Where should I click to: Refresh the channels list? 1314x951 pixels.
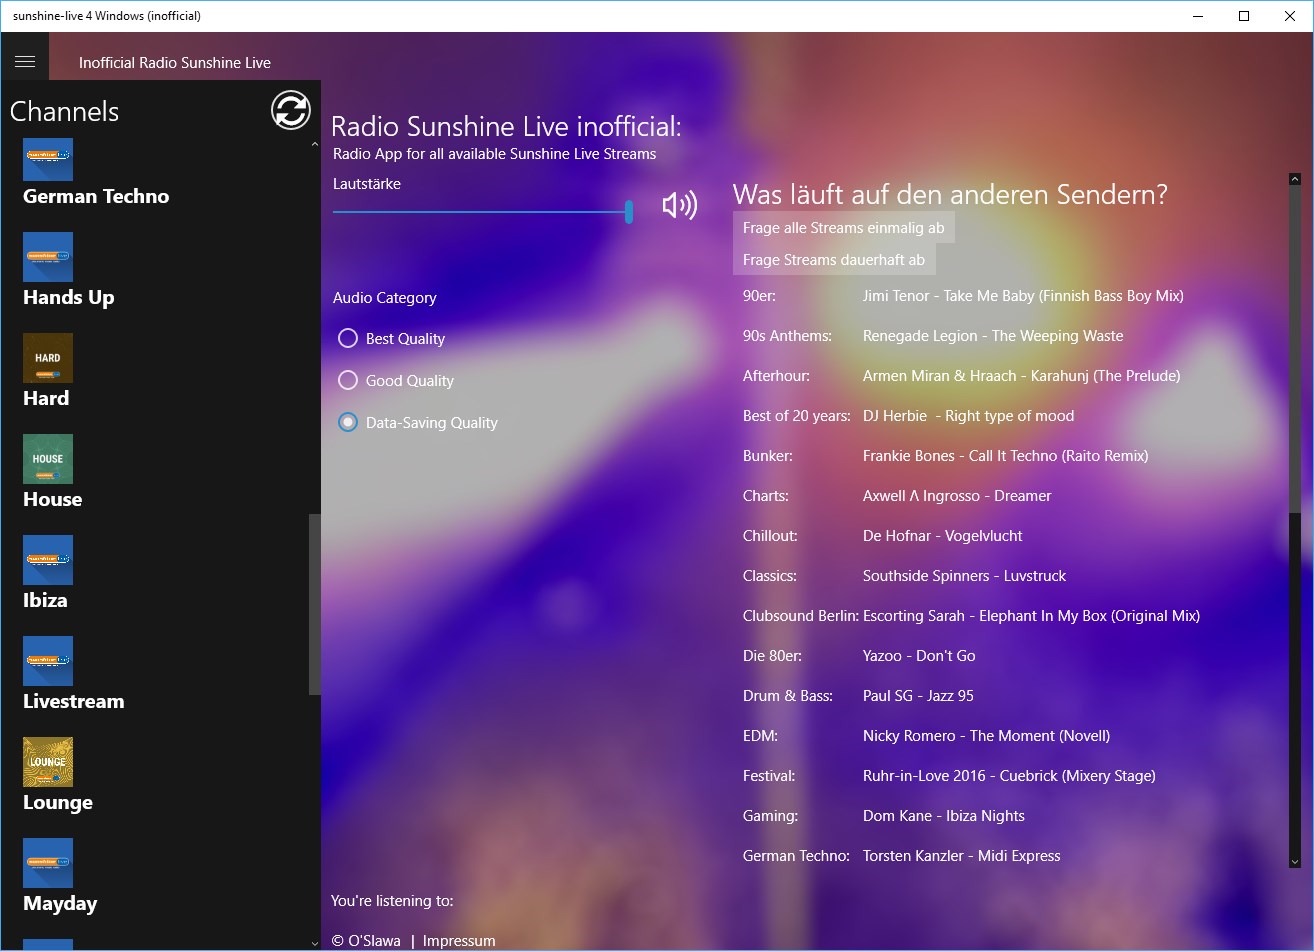click(291, 110)
